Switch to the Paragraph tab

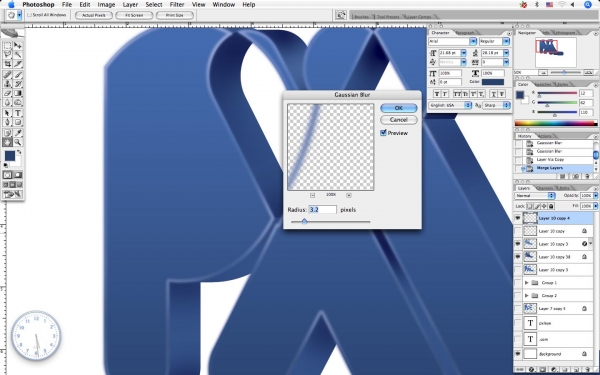coord(465,33)
